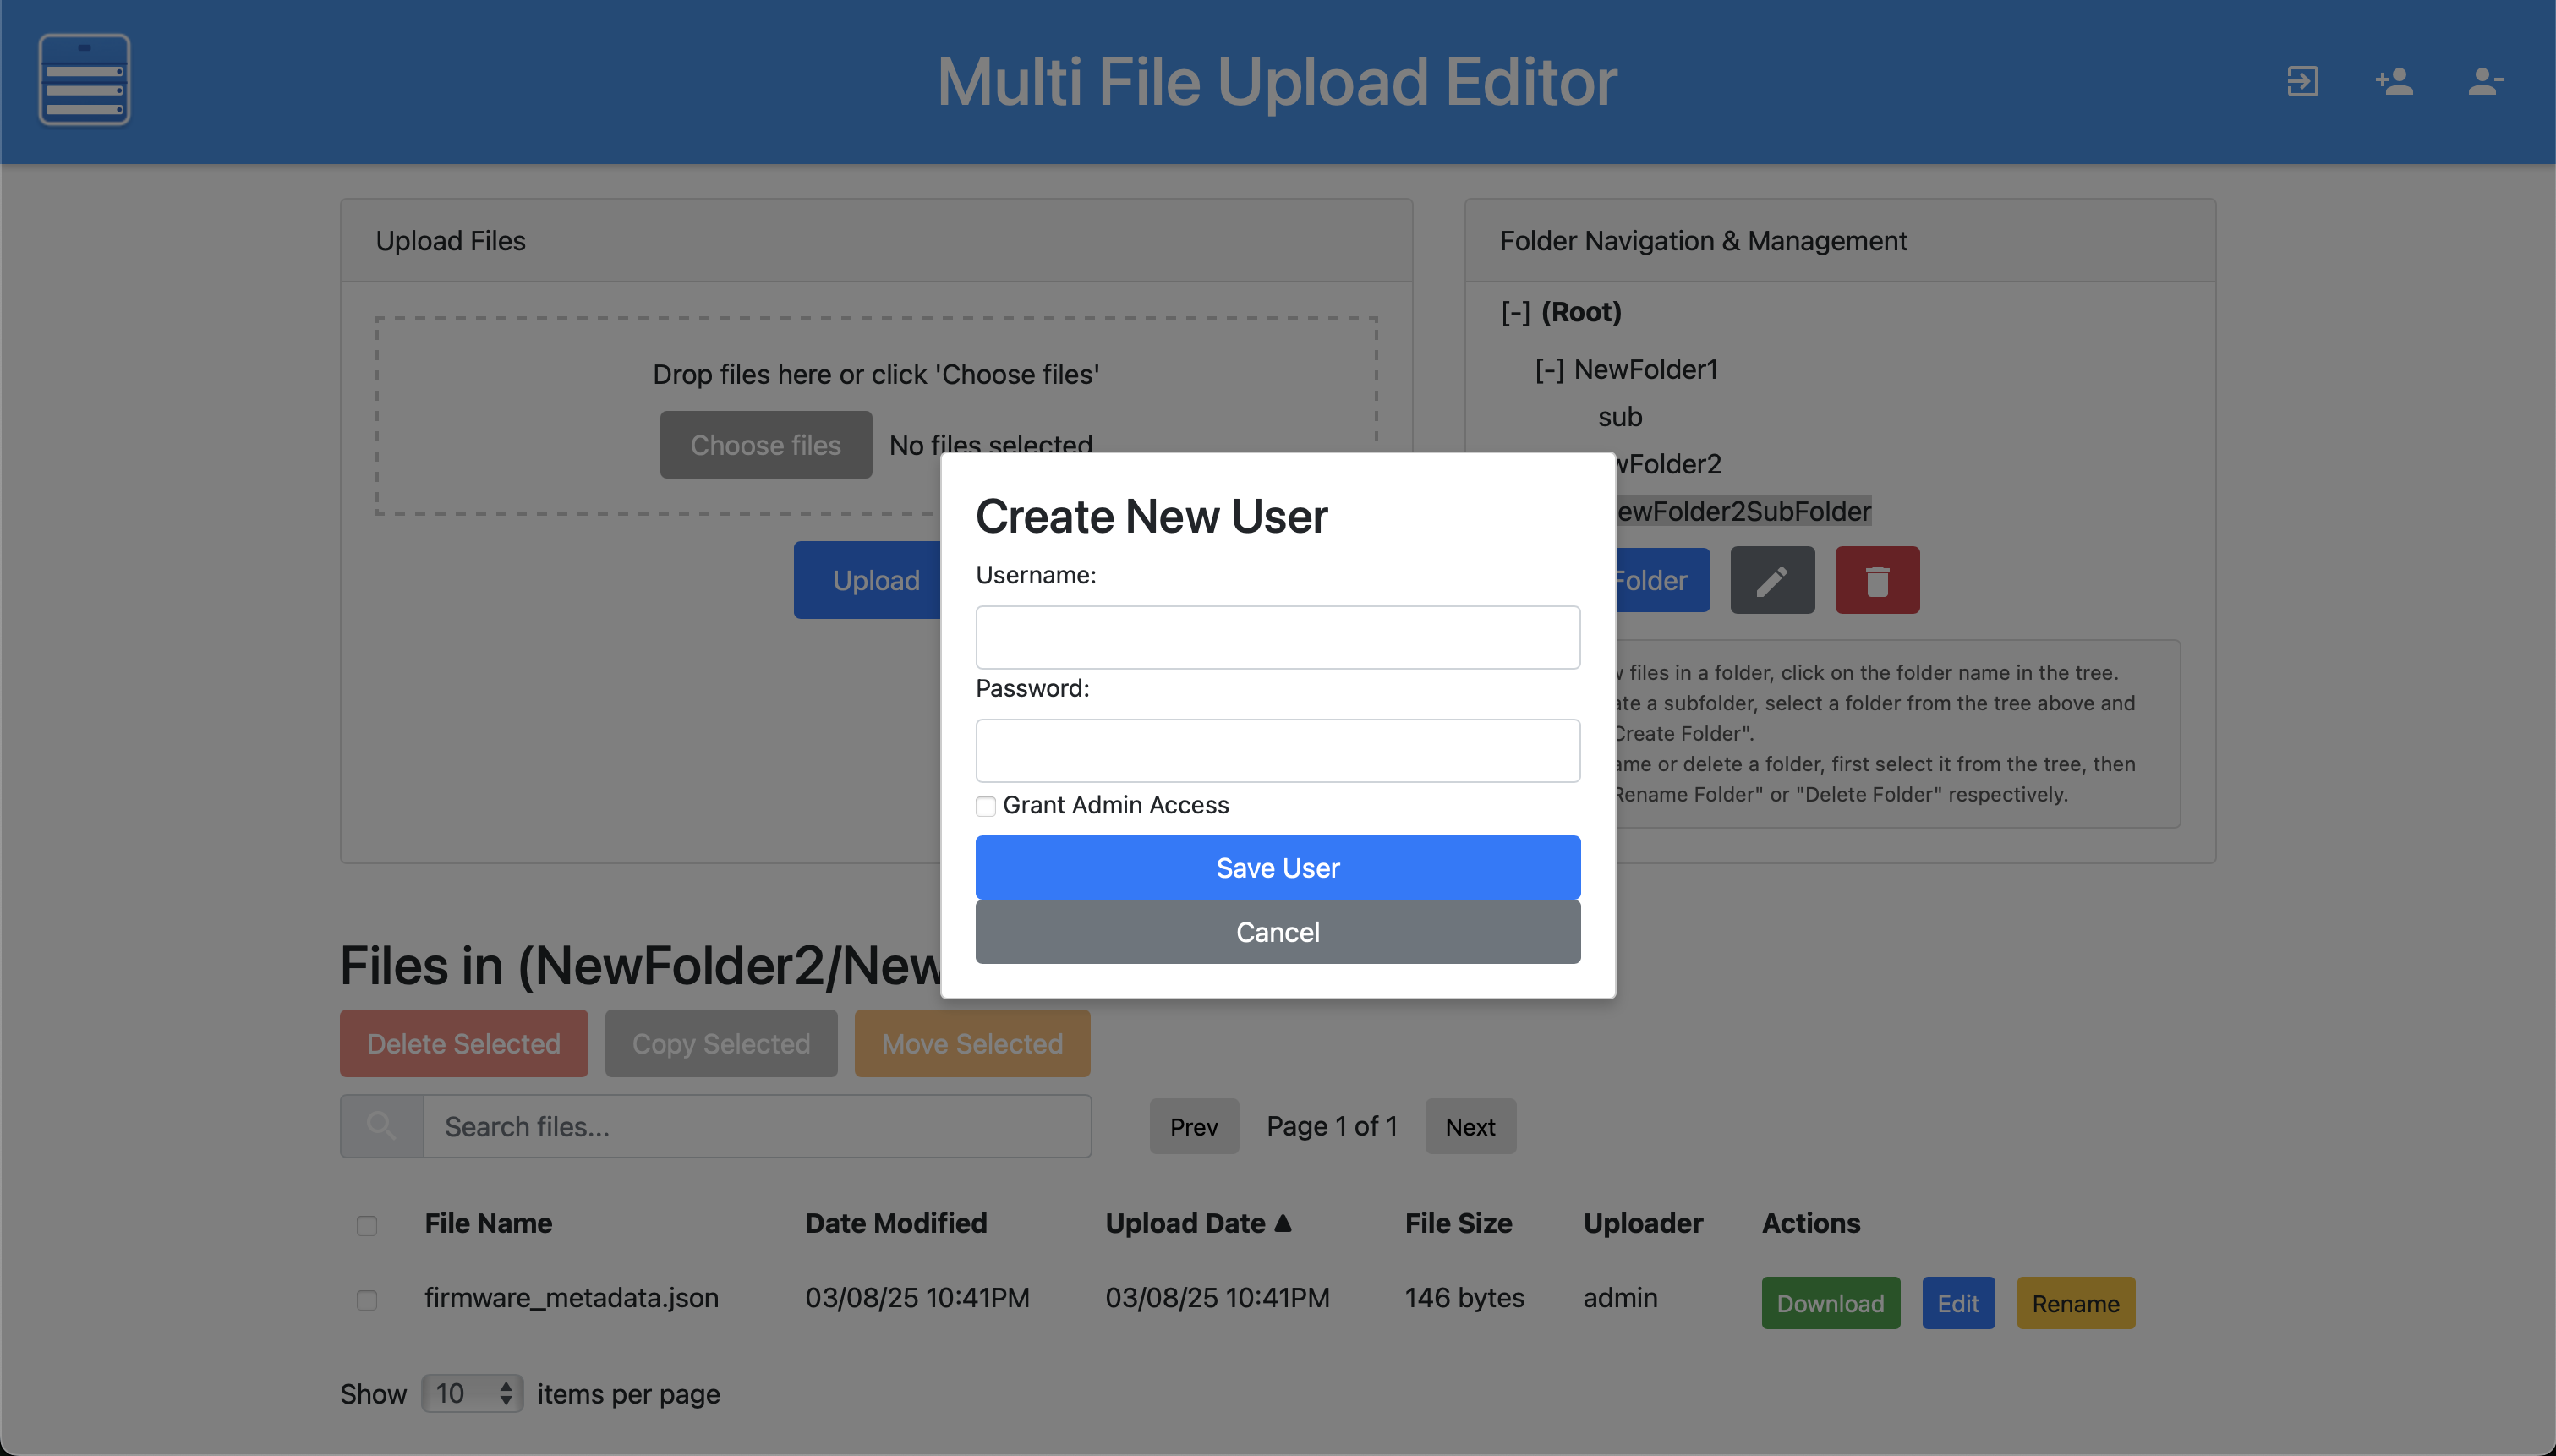2556x1456 pixels.
Task: Click the magnifier search icon
Action: [x=381, y=1126]
